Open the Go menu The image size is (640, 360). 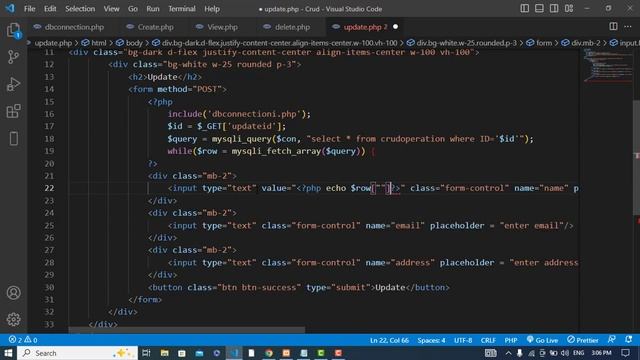click(x=133, y=9)
